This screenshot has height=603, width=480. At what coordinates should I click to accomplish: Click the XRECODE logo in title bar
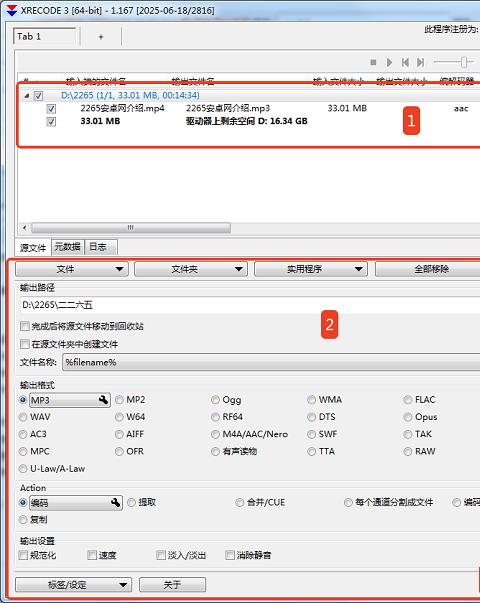[x=12, y=10]
